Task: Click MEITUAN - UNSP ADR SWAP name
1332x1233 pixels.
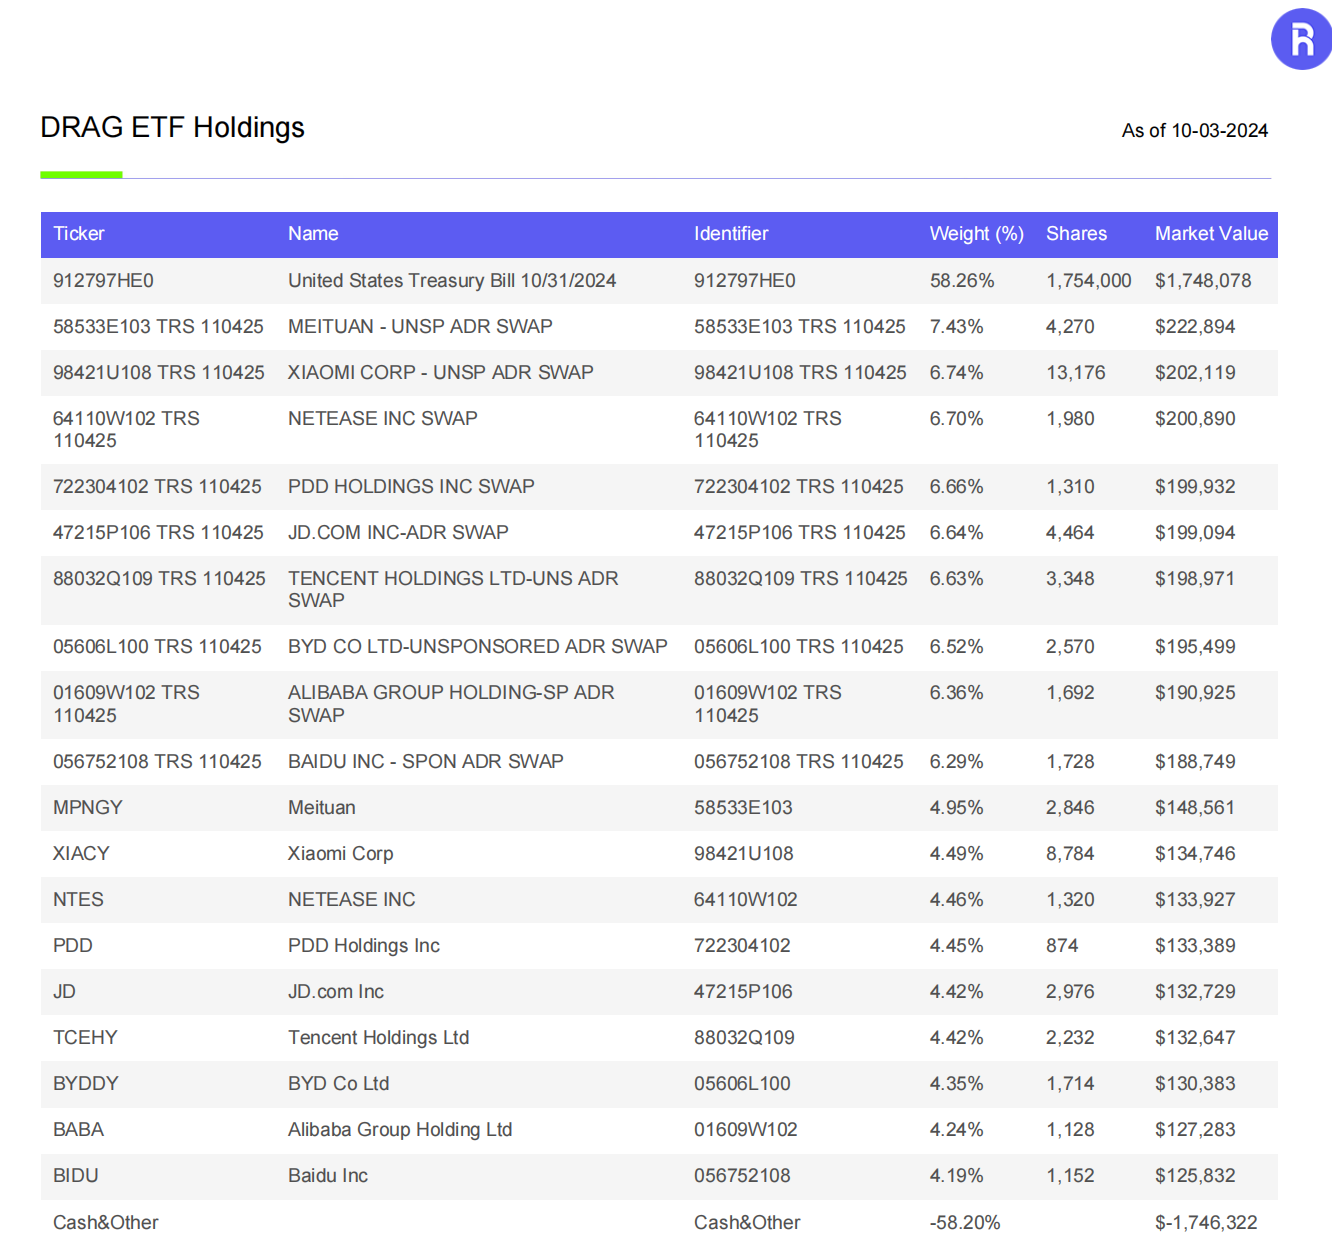Action: 420,327
